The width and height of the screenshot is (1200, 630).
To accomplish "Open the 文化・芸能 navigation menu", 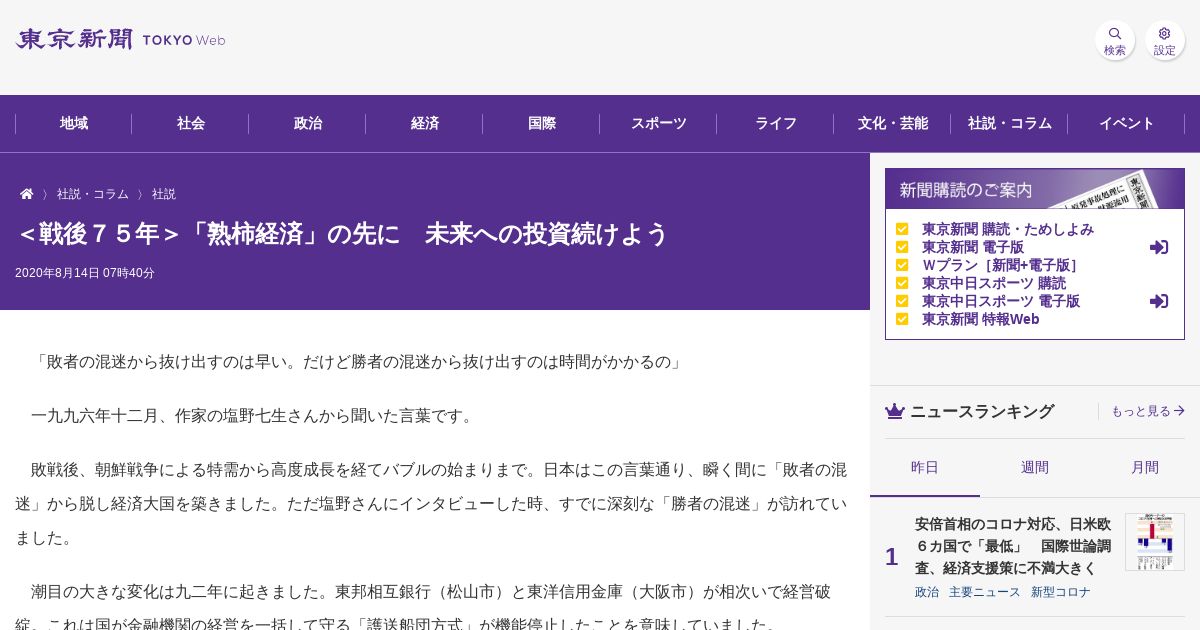I will (893, 124).
